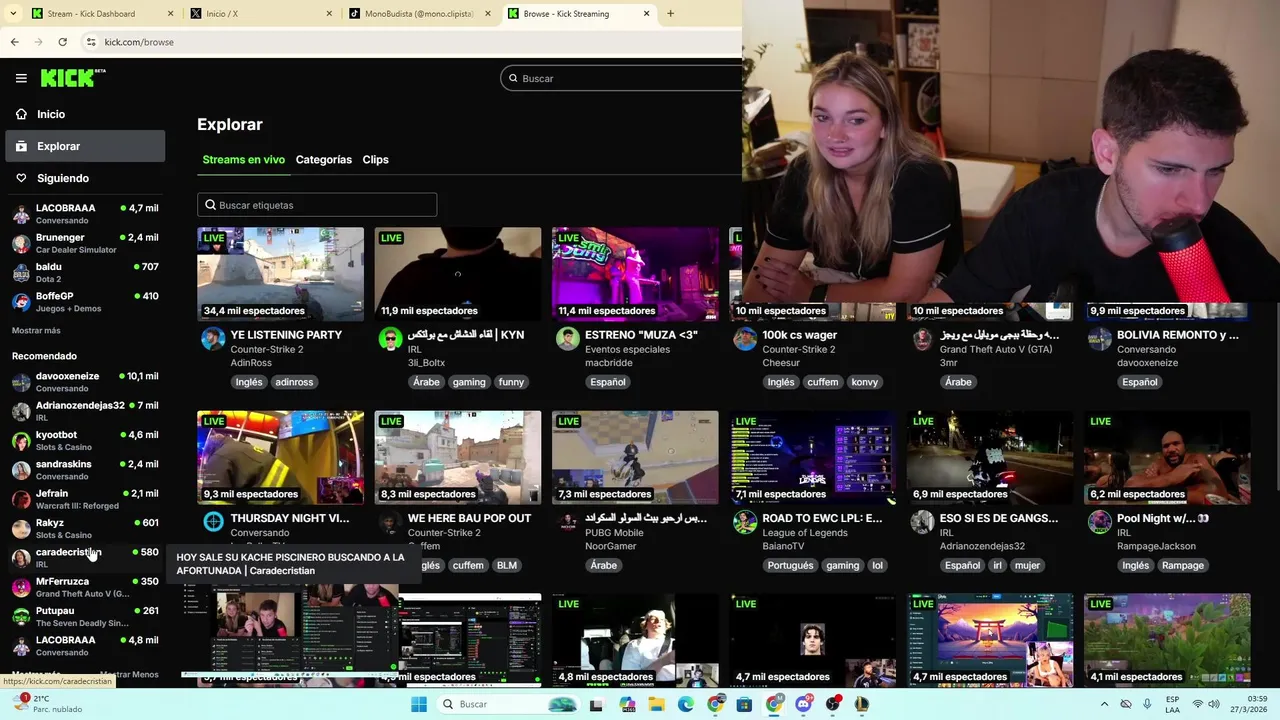Open volume control in system tray
Screen dimensions: 1280x720
coord(1214,704)
